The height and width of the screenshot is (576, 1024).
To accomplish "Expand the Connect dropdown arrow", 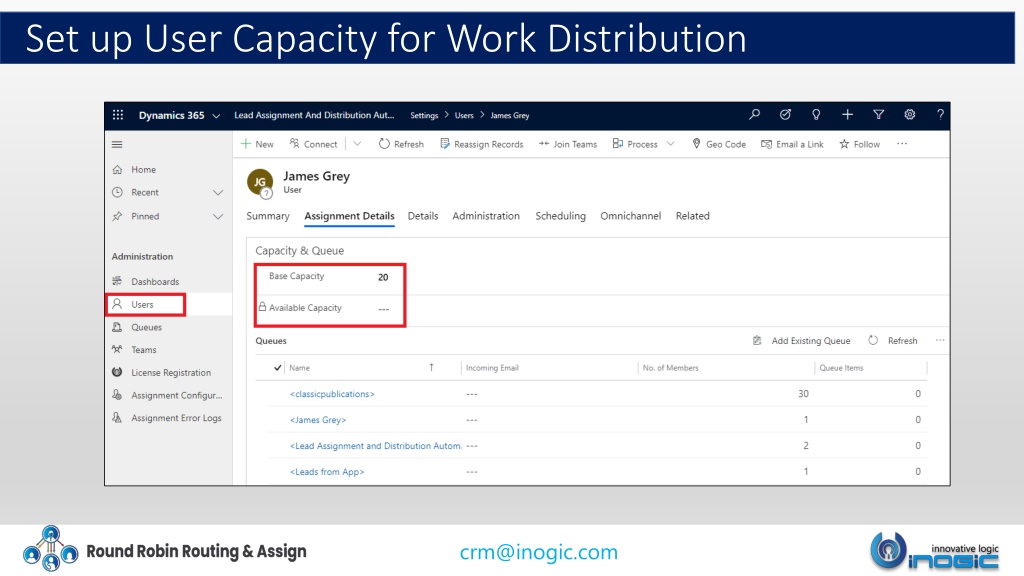I will coord(357,144).
